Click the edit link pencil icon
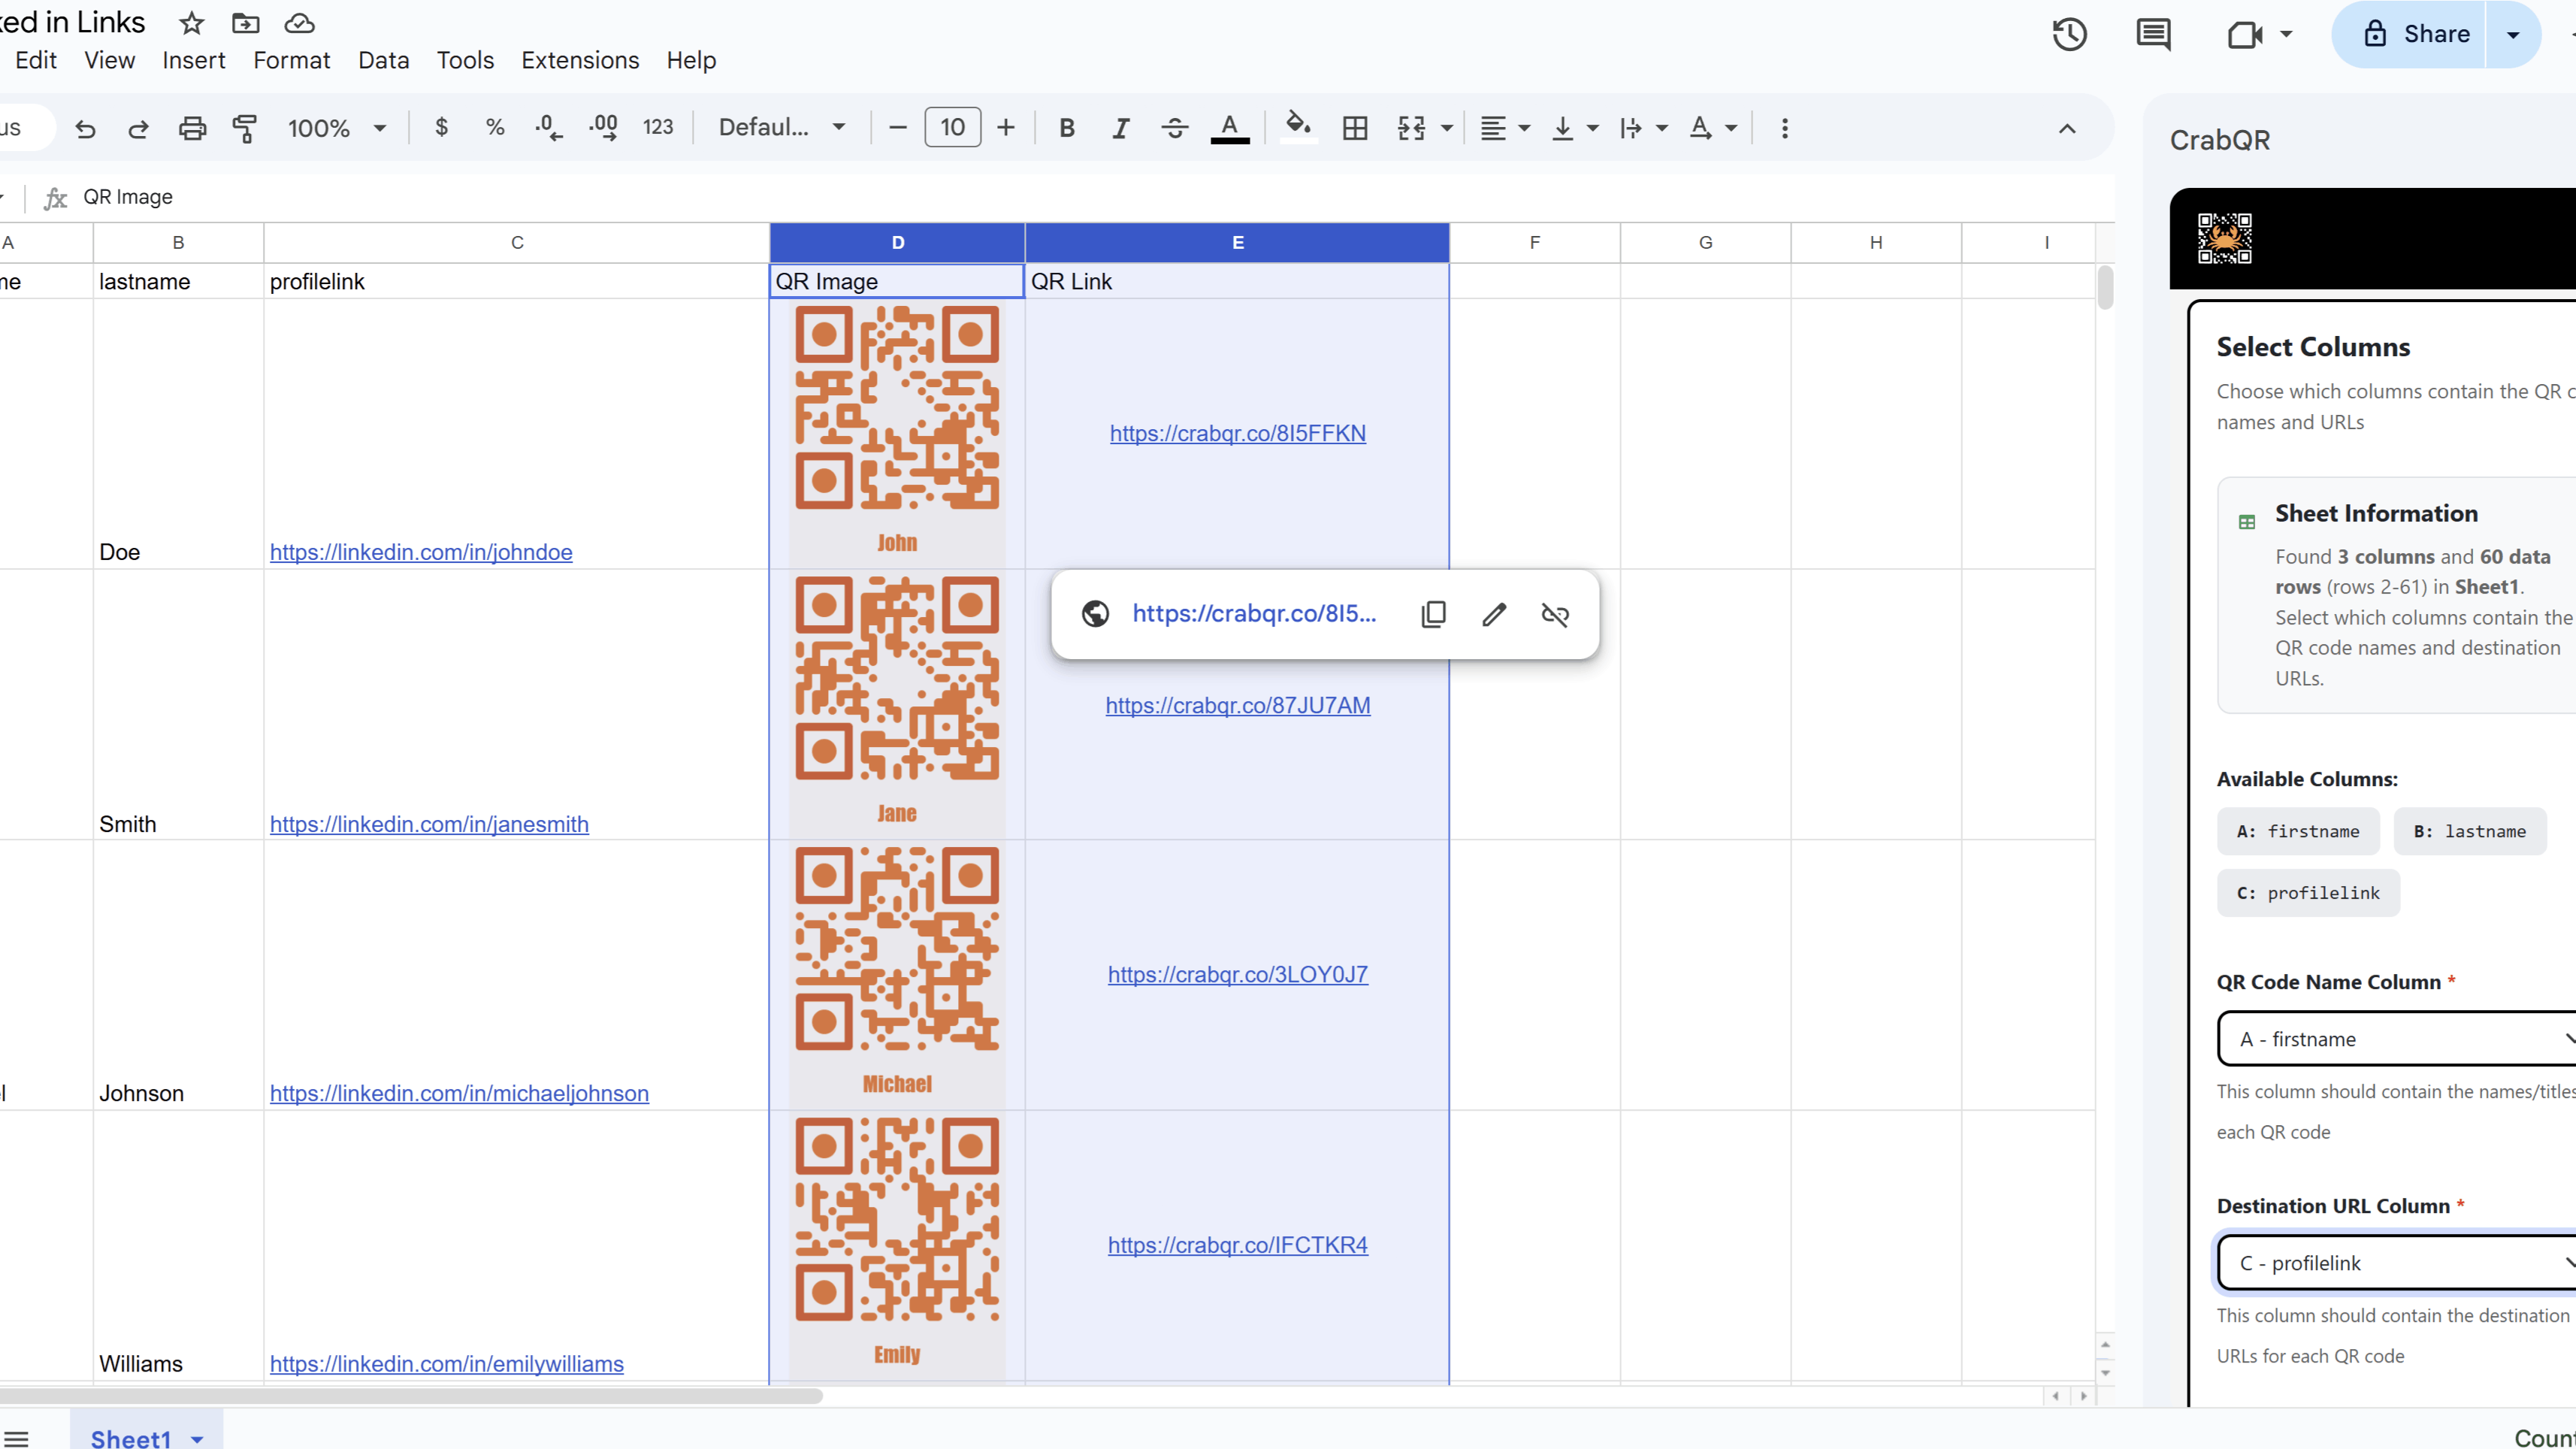 point(1494,614)
